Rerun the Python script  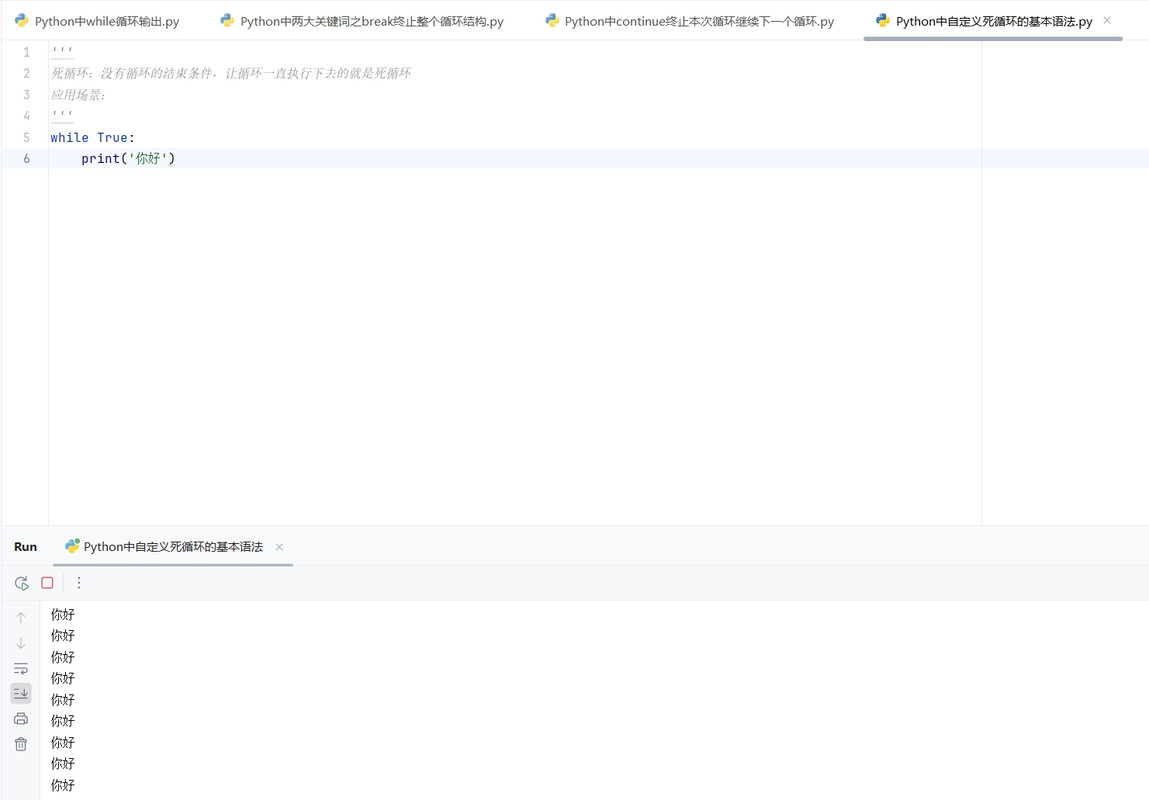(x=21, y=583)
